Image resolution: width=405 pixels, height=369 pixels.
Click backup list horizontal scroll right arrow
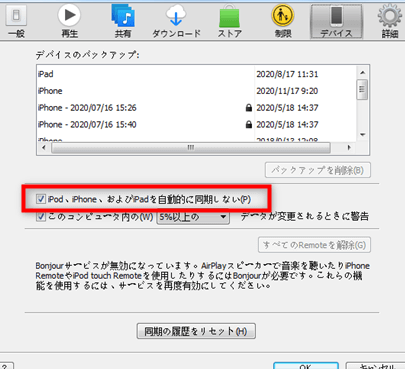pos(349,147)
